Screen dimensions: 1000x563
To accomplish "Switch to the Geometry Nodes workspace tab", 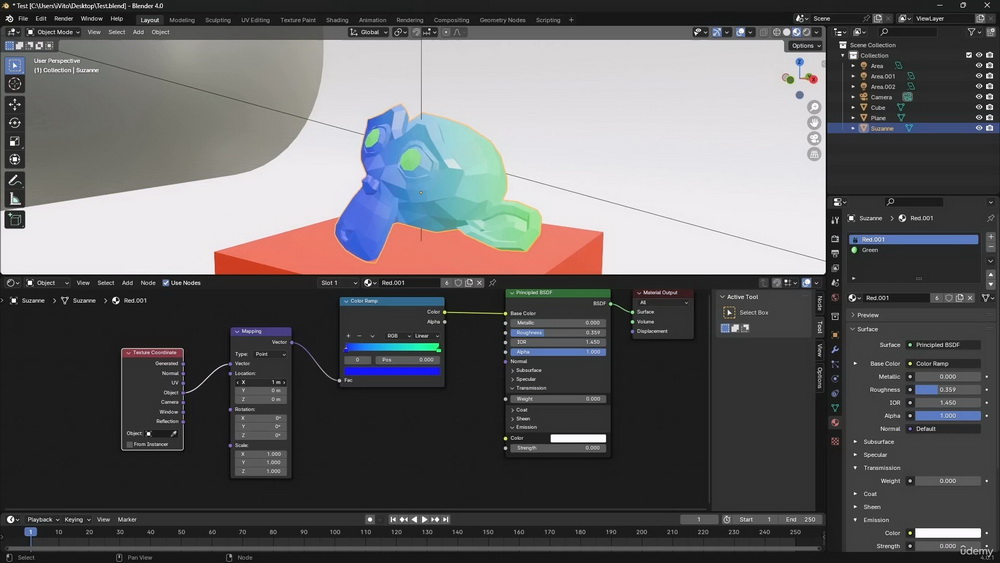I will [503, 20].
